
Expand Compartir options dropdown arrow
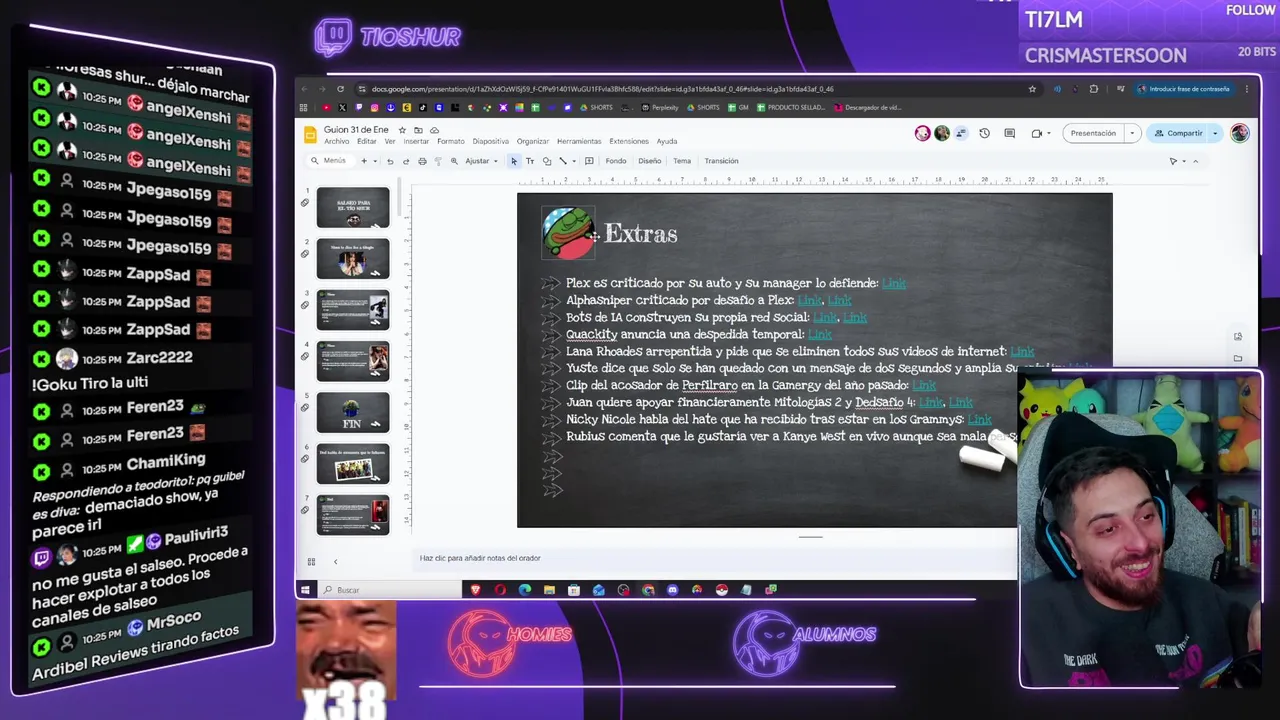pyautogui.click(x=1216, y=133)
